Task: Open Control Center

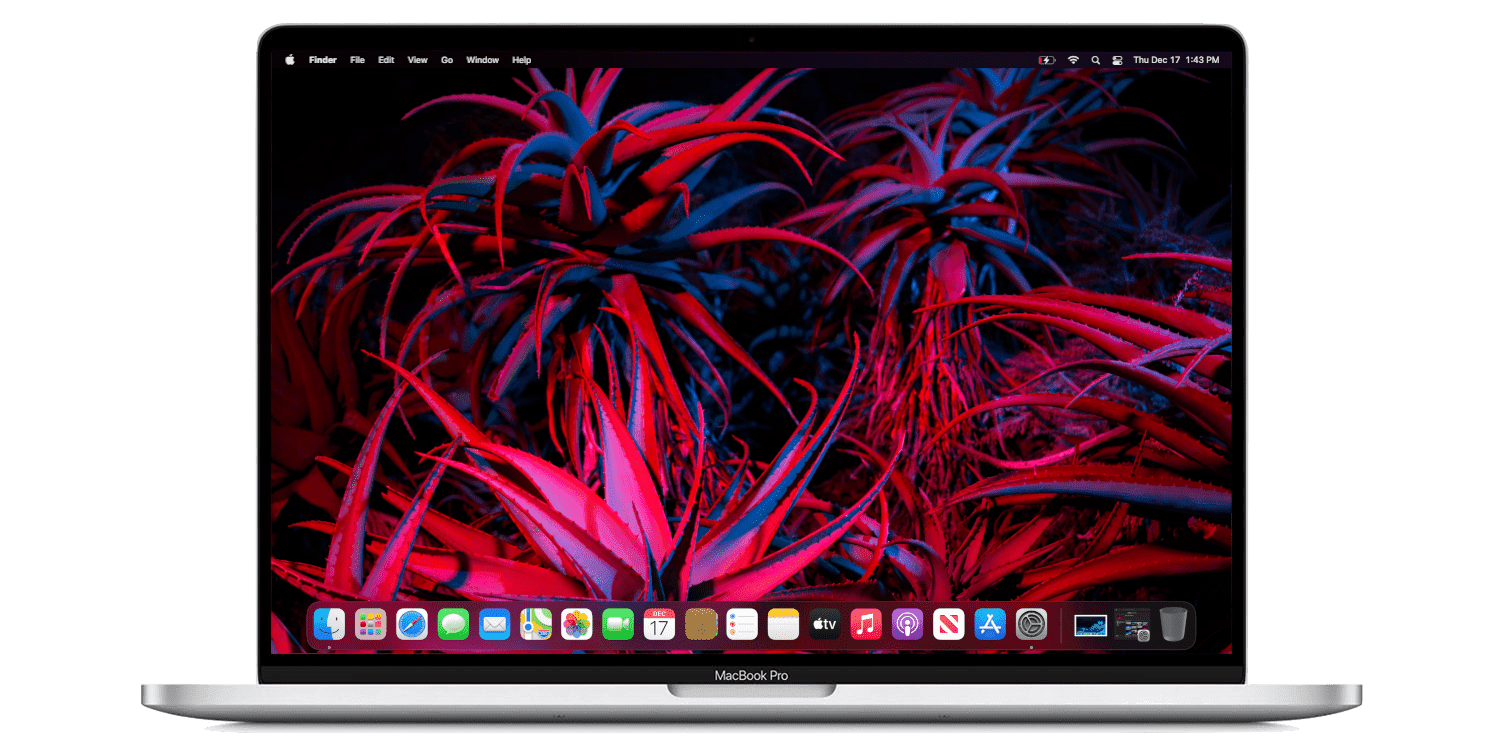Action: 1118,60
